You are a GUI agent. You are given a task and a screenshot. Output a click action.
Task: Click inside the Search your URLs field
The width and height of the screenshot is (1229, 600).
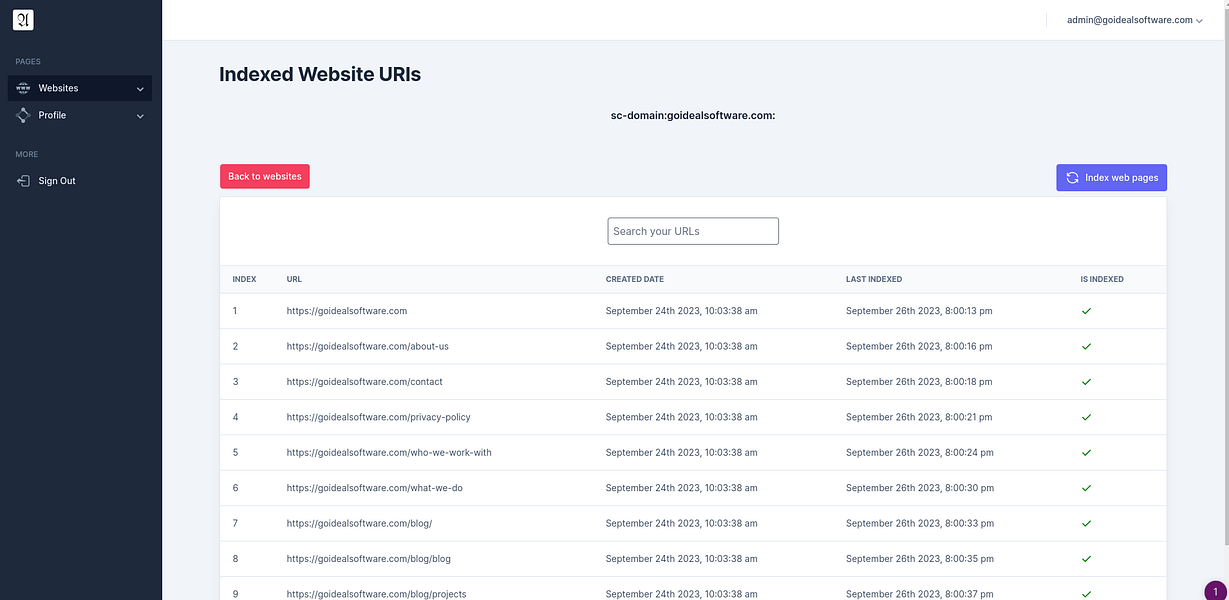693,231
